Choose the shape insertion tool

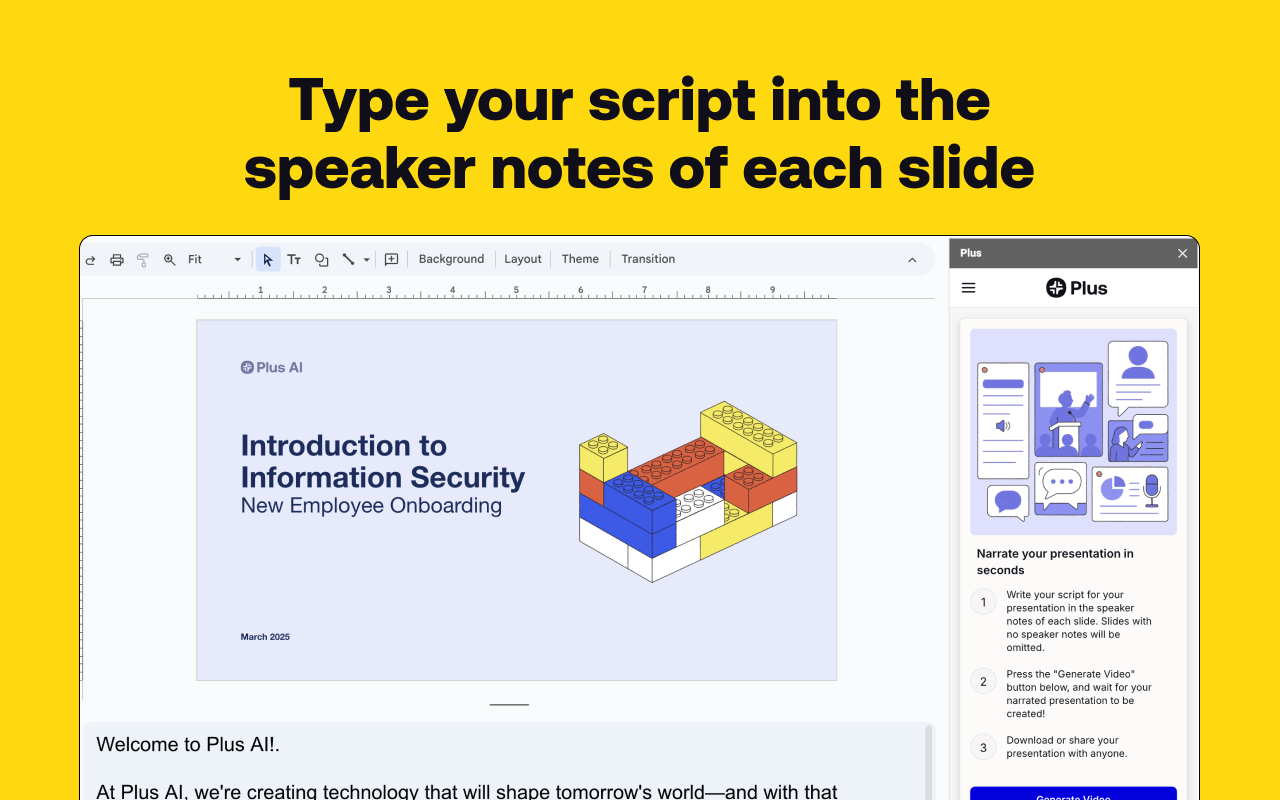(x=321, y=259)
